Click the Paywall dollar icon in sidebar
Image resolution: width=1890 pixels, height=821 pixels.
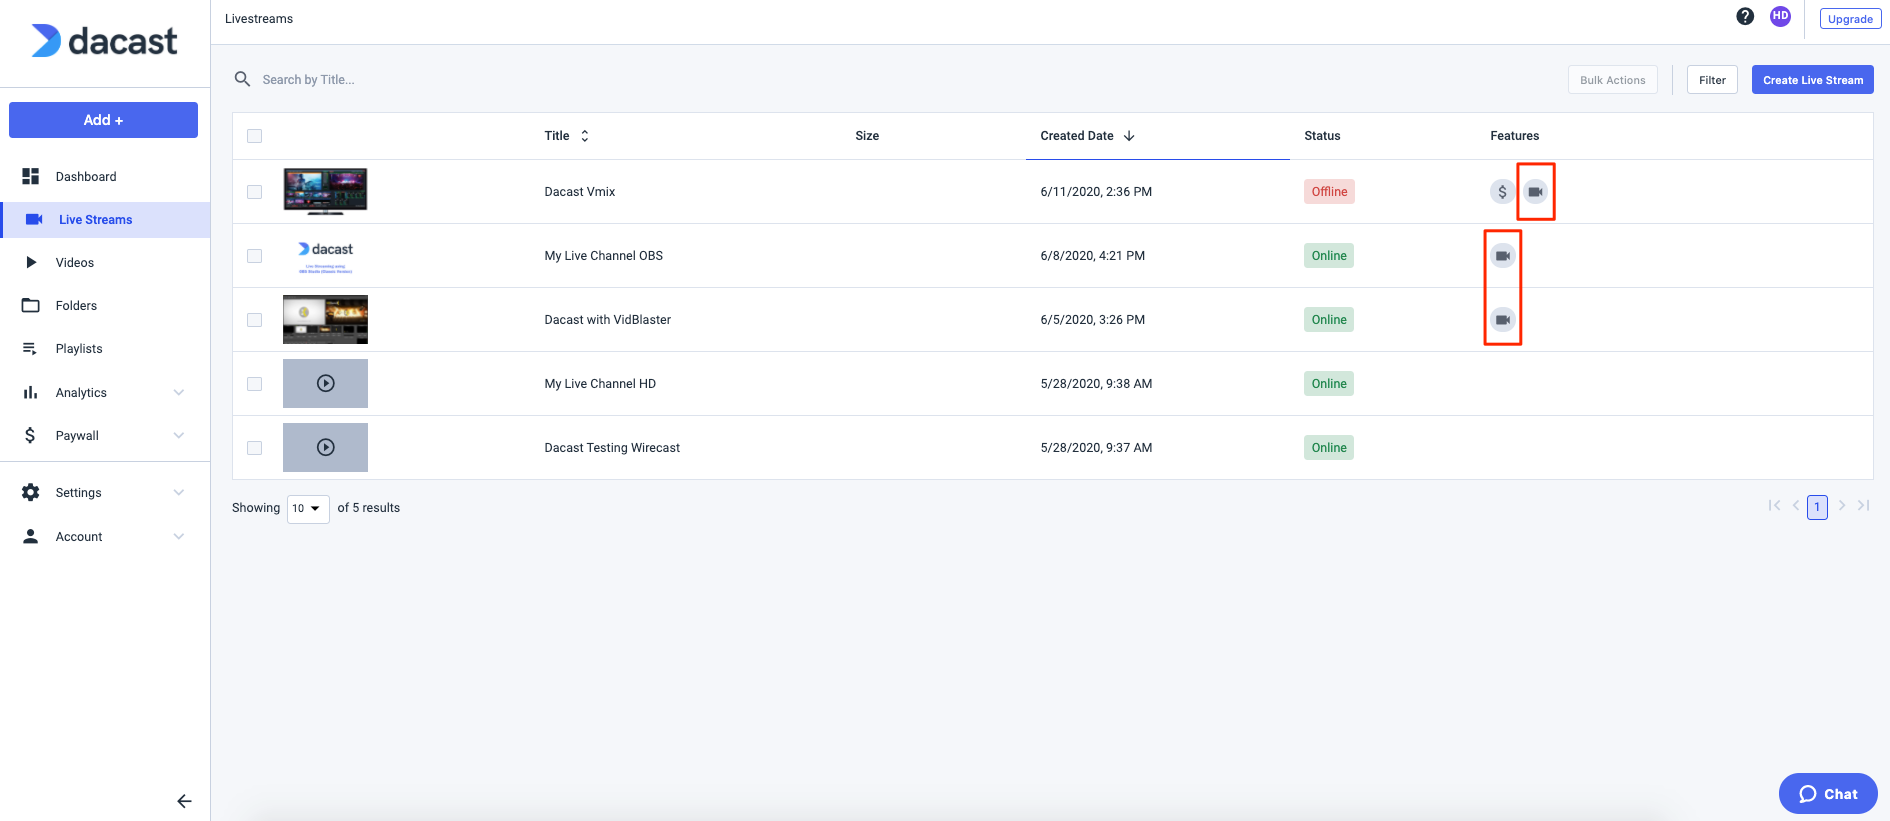click(x=30, y=435)
